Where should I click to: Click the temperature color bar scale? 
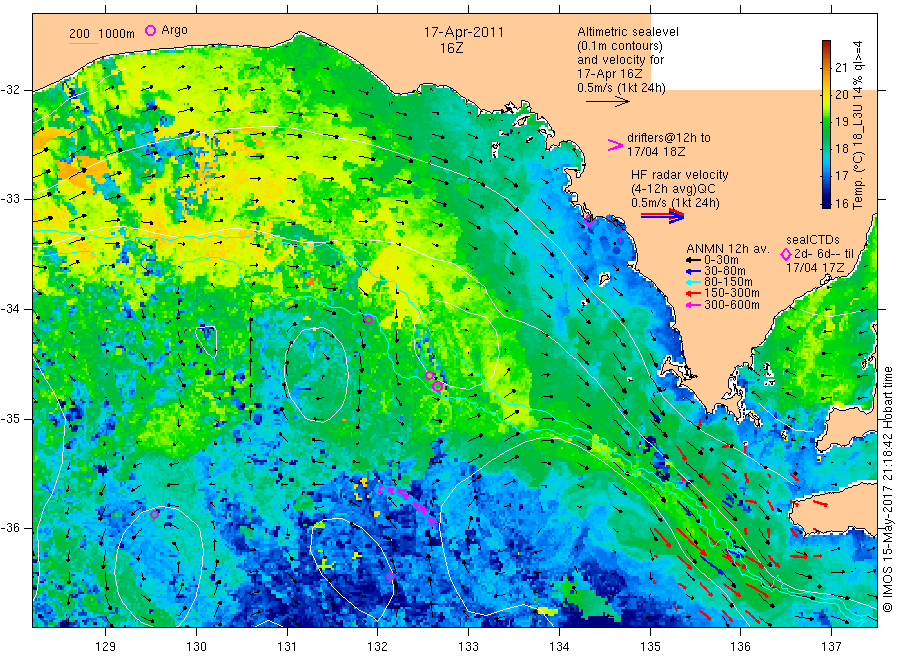click(826, 123)
